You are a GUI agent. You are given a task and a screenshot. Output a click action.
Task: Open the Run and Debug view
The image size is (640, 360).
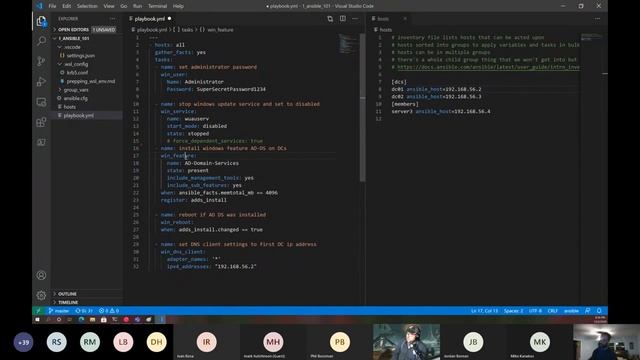41,82
